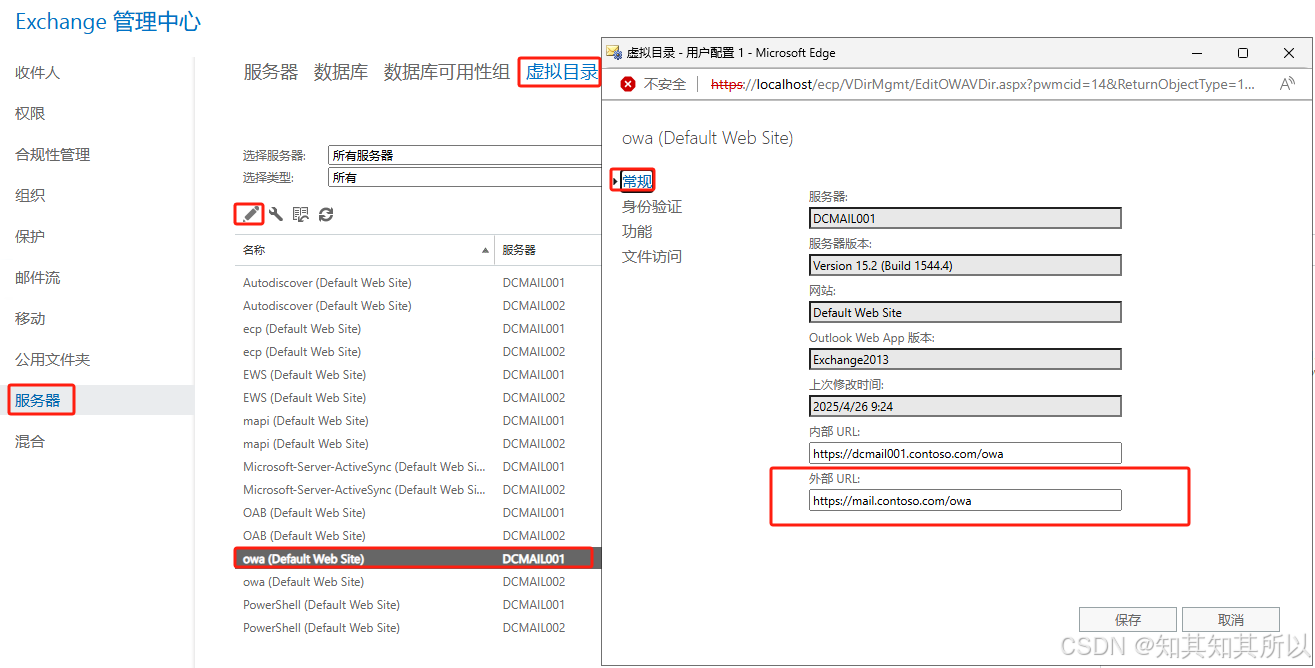Screen dimensions: 1315x668
Task: Open 邮件流 in the left navigation
Action: point(37,278)
